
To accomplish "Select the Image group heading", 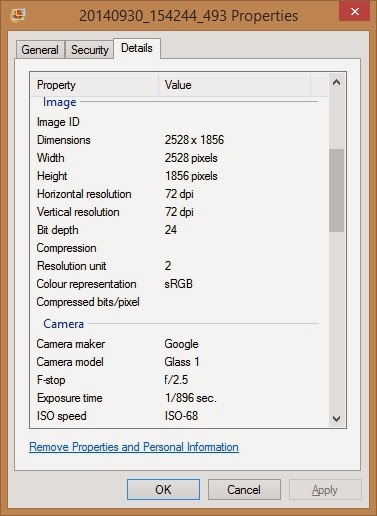I will click(60, 102).
